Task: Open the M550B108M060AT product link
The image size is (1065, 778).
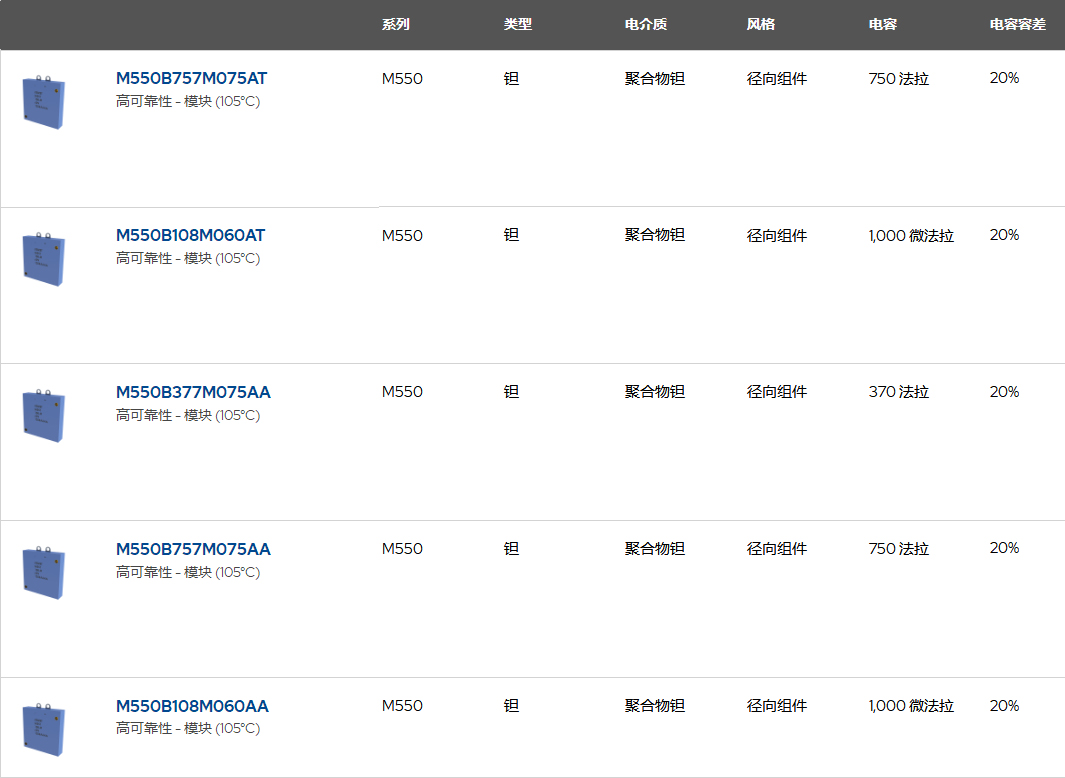Action: [190, 235]
